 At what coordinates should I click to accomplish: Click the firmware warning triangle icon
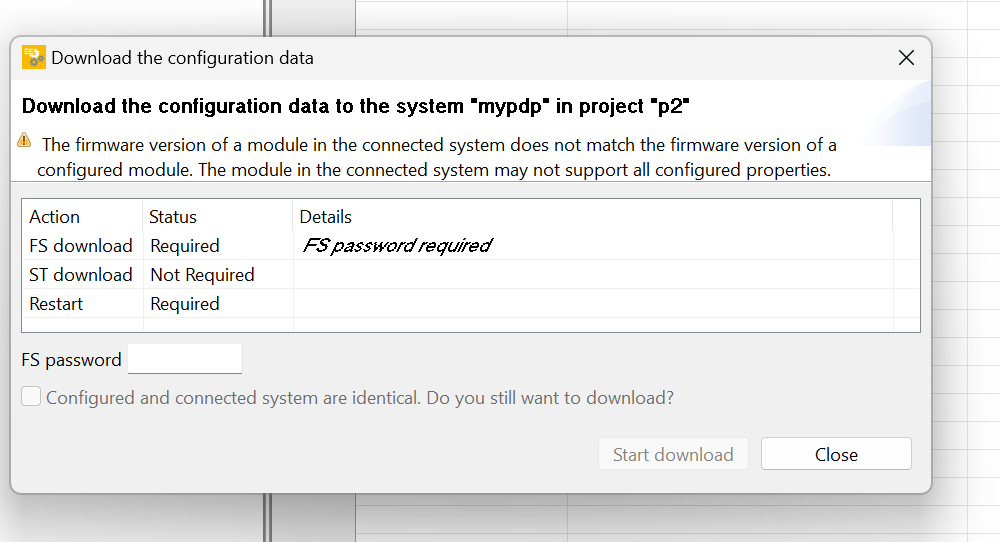pos(24,140)
